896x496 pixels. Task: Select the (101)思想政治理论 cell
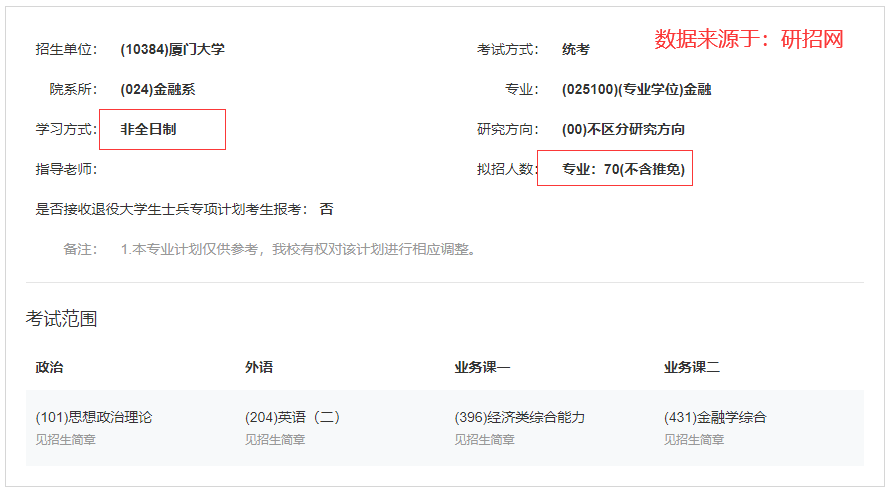click(x=94, y=418)
